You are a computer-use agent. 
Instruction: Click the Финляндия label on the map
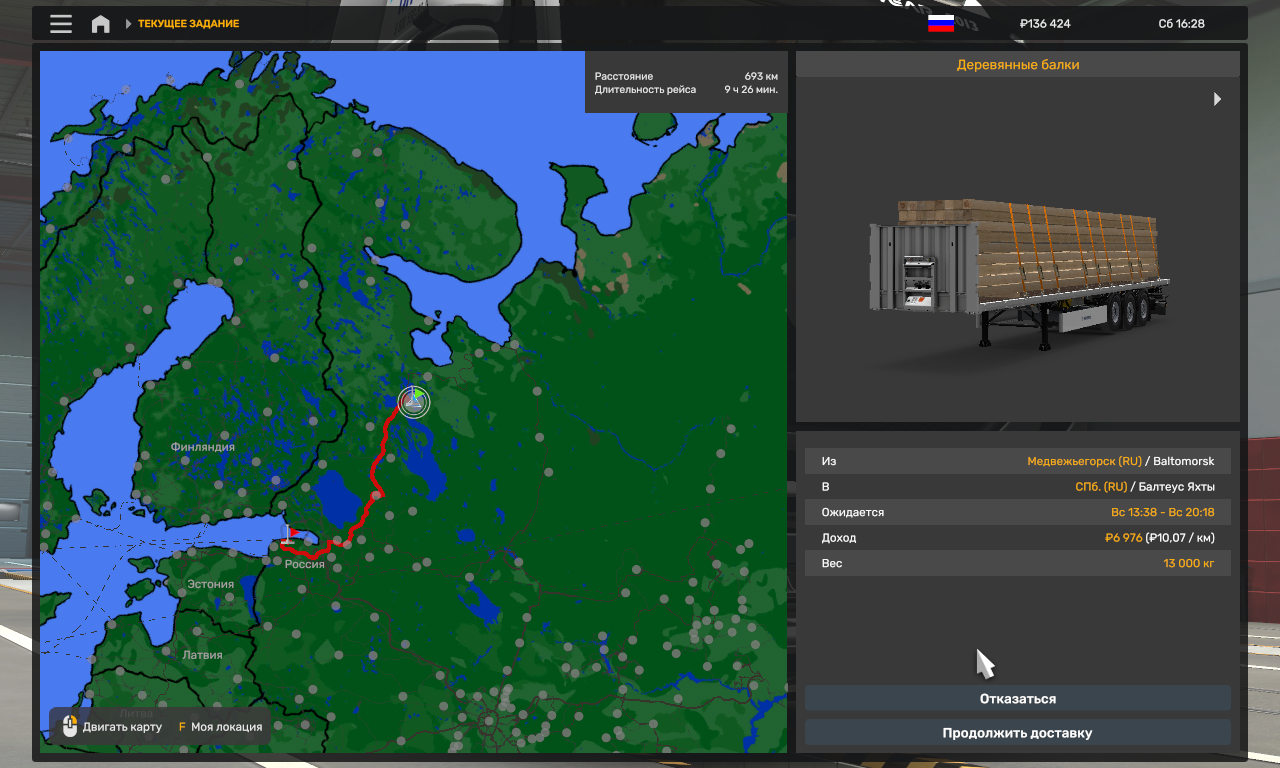point(203,447)
